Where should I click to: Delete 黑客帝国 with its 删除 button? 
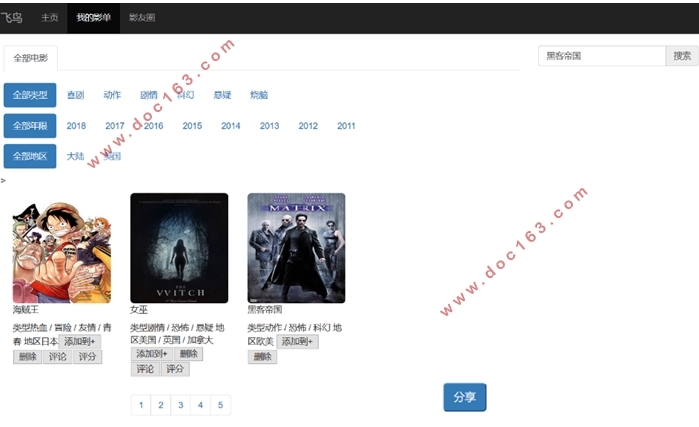click(262, 357)
